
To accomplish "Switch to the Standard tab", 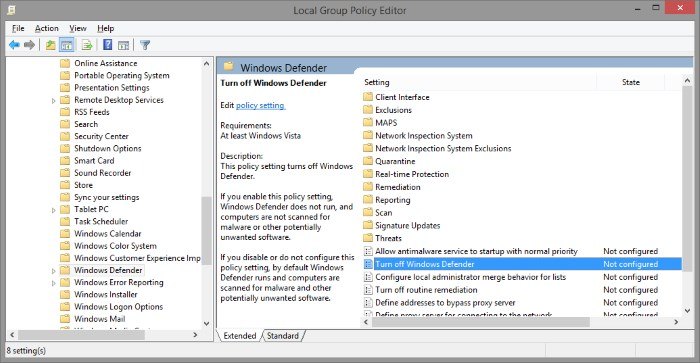I will coord(283,336).
